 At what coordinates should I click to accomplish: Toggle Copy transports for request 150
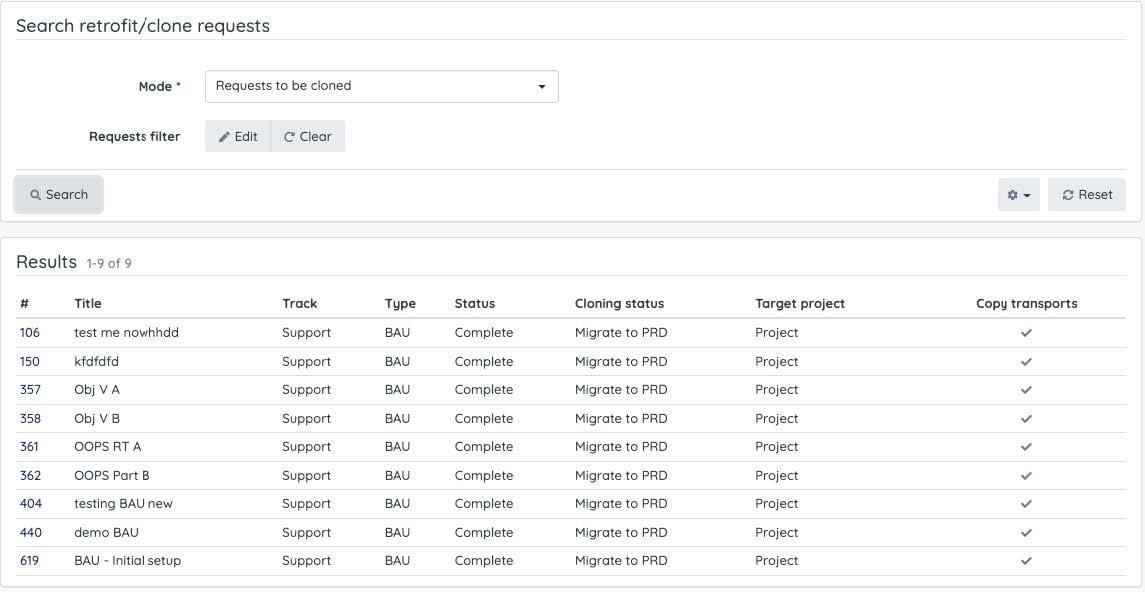click(1026, 361)
